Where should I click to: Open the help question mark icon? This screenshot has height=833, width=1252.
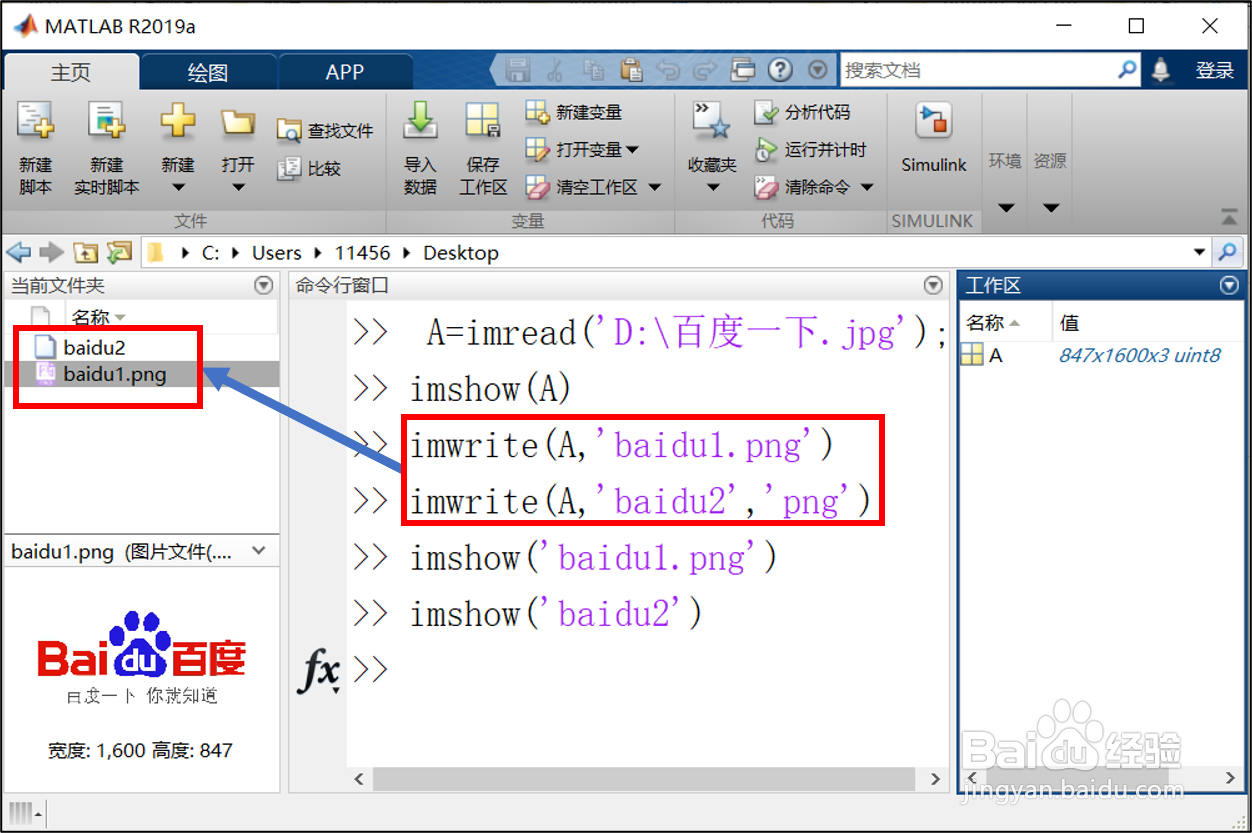click(x=781, y=70)
